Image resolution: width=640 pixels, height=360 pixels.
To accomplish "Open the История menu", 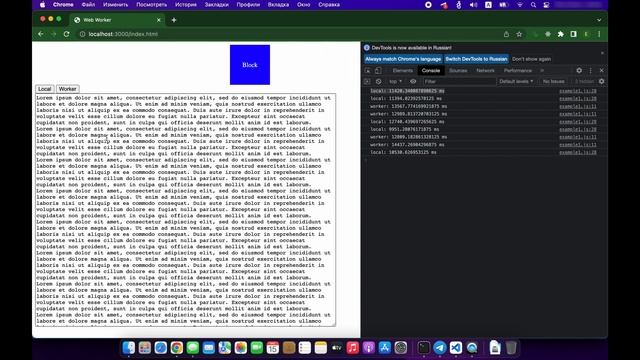I will (186, 5).
